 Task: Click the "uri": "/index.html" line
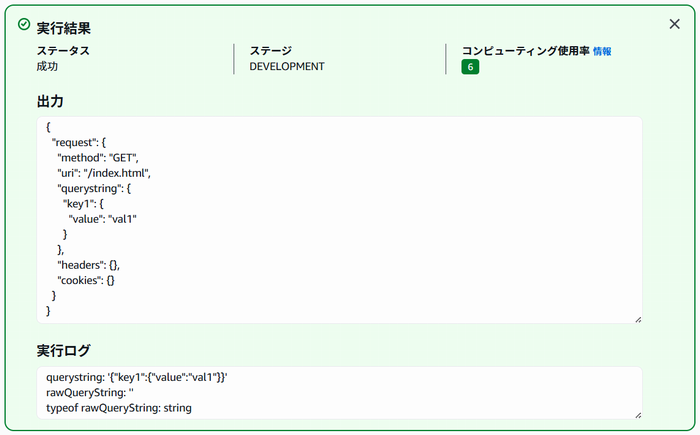104,173
